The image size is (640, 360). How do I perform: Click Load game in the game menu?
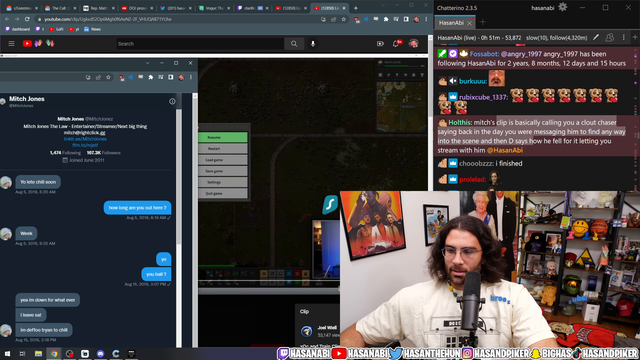pos(223,160)
